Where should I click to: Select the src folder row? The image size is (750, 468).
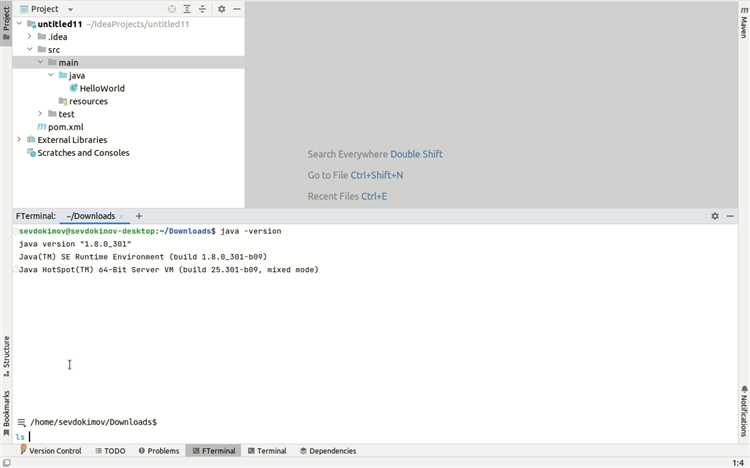tap(129, 50)
